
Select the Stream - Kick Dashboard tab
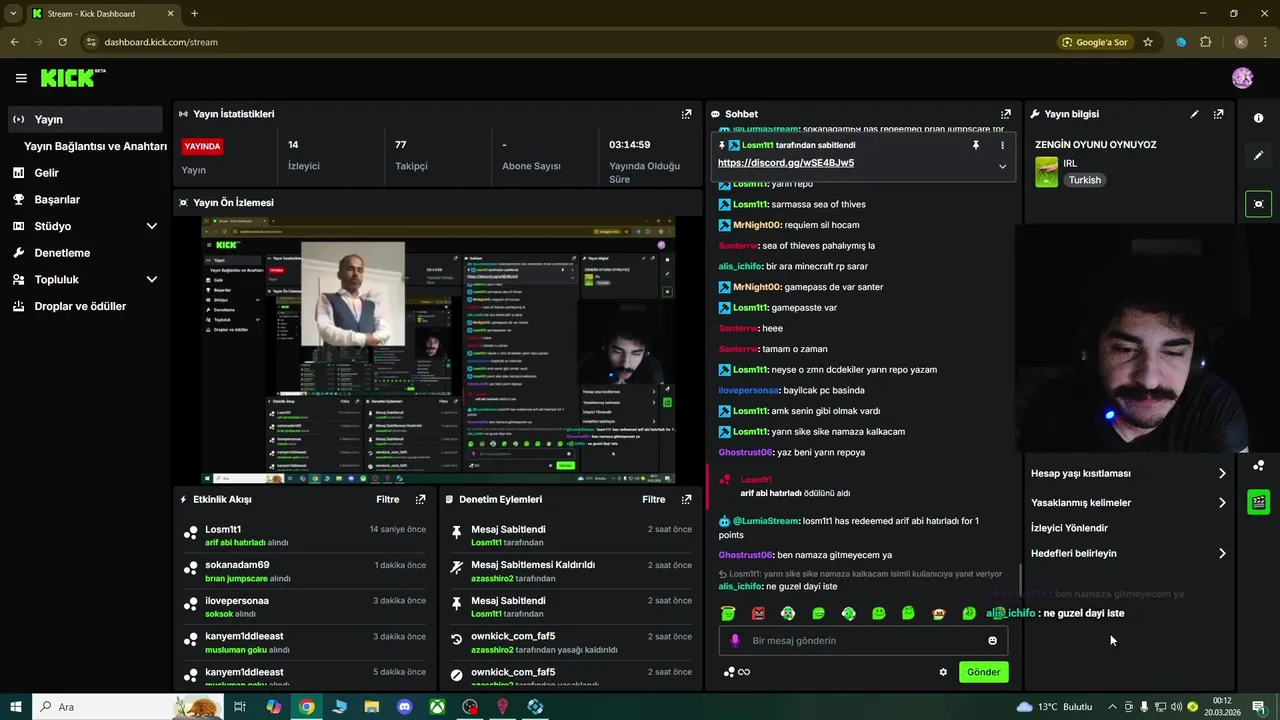101,14
